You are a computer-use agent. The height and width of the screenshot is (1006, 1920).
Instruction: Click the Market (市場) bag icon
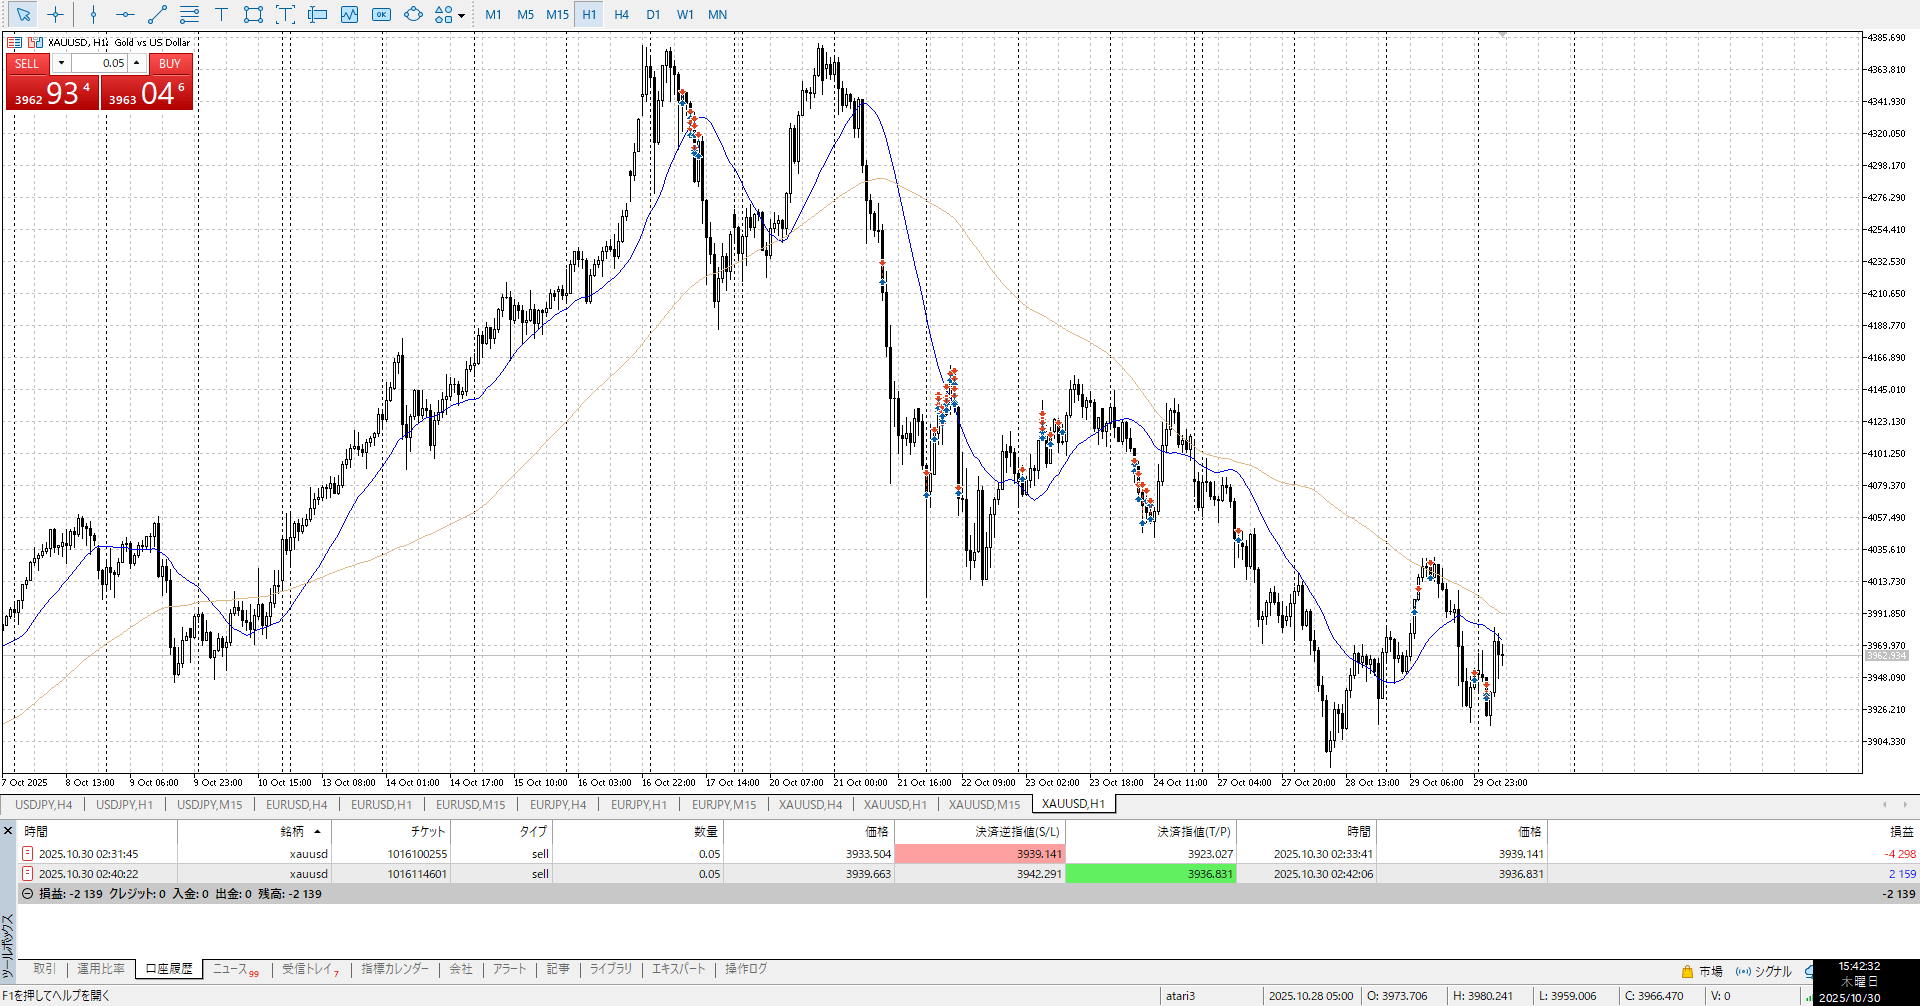[1687, 971]
